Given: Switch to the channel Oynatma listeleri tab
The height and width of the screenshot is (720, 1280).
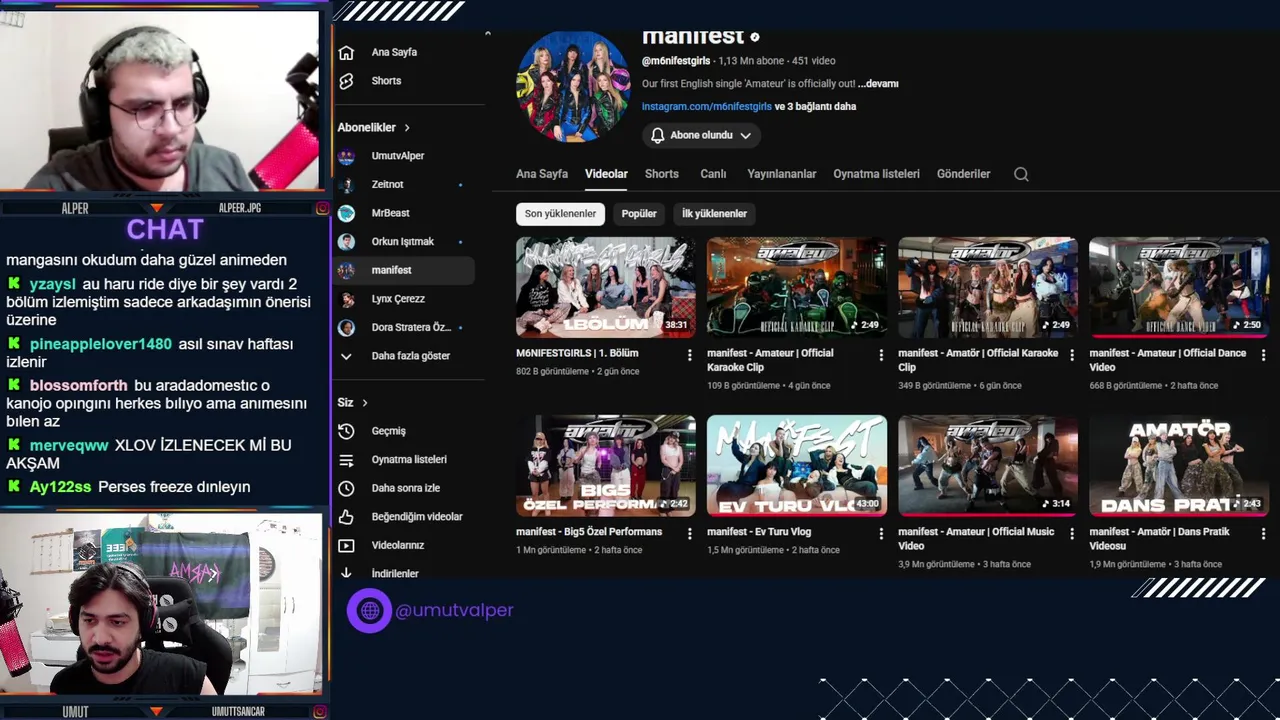Looking at the screenshot, I should pos(877,174).
